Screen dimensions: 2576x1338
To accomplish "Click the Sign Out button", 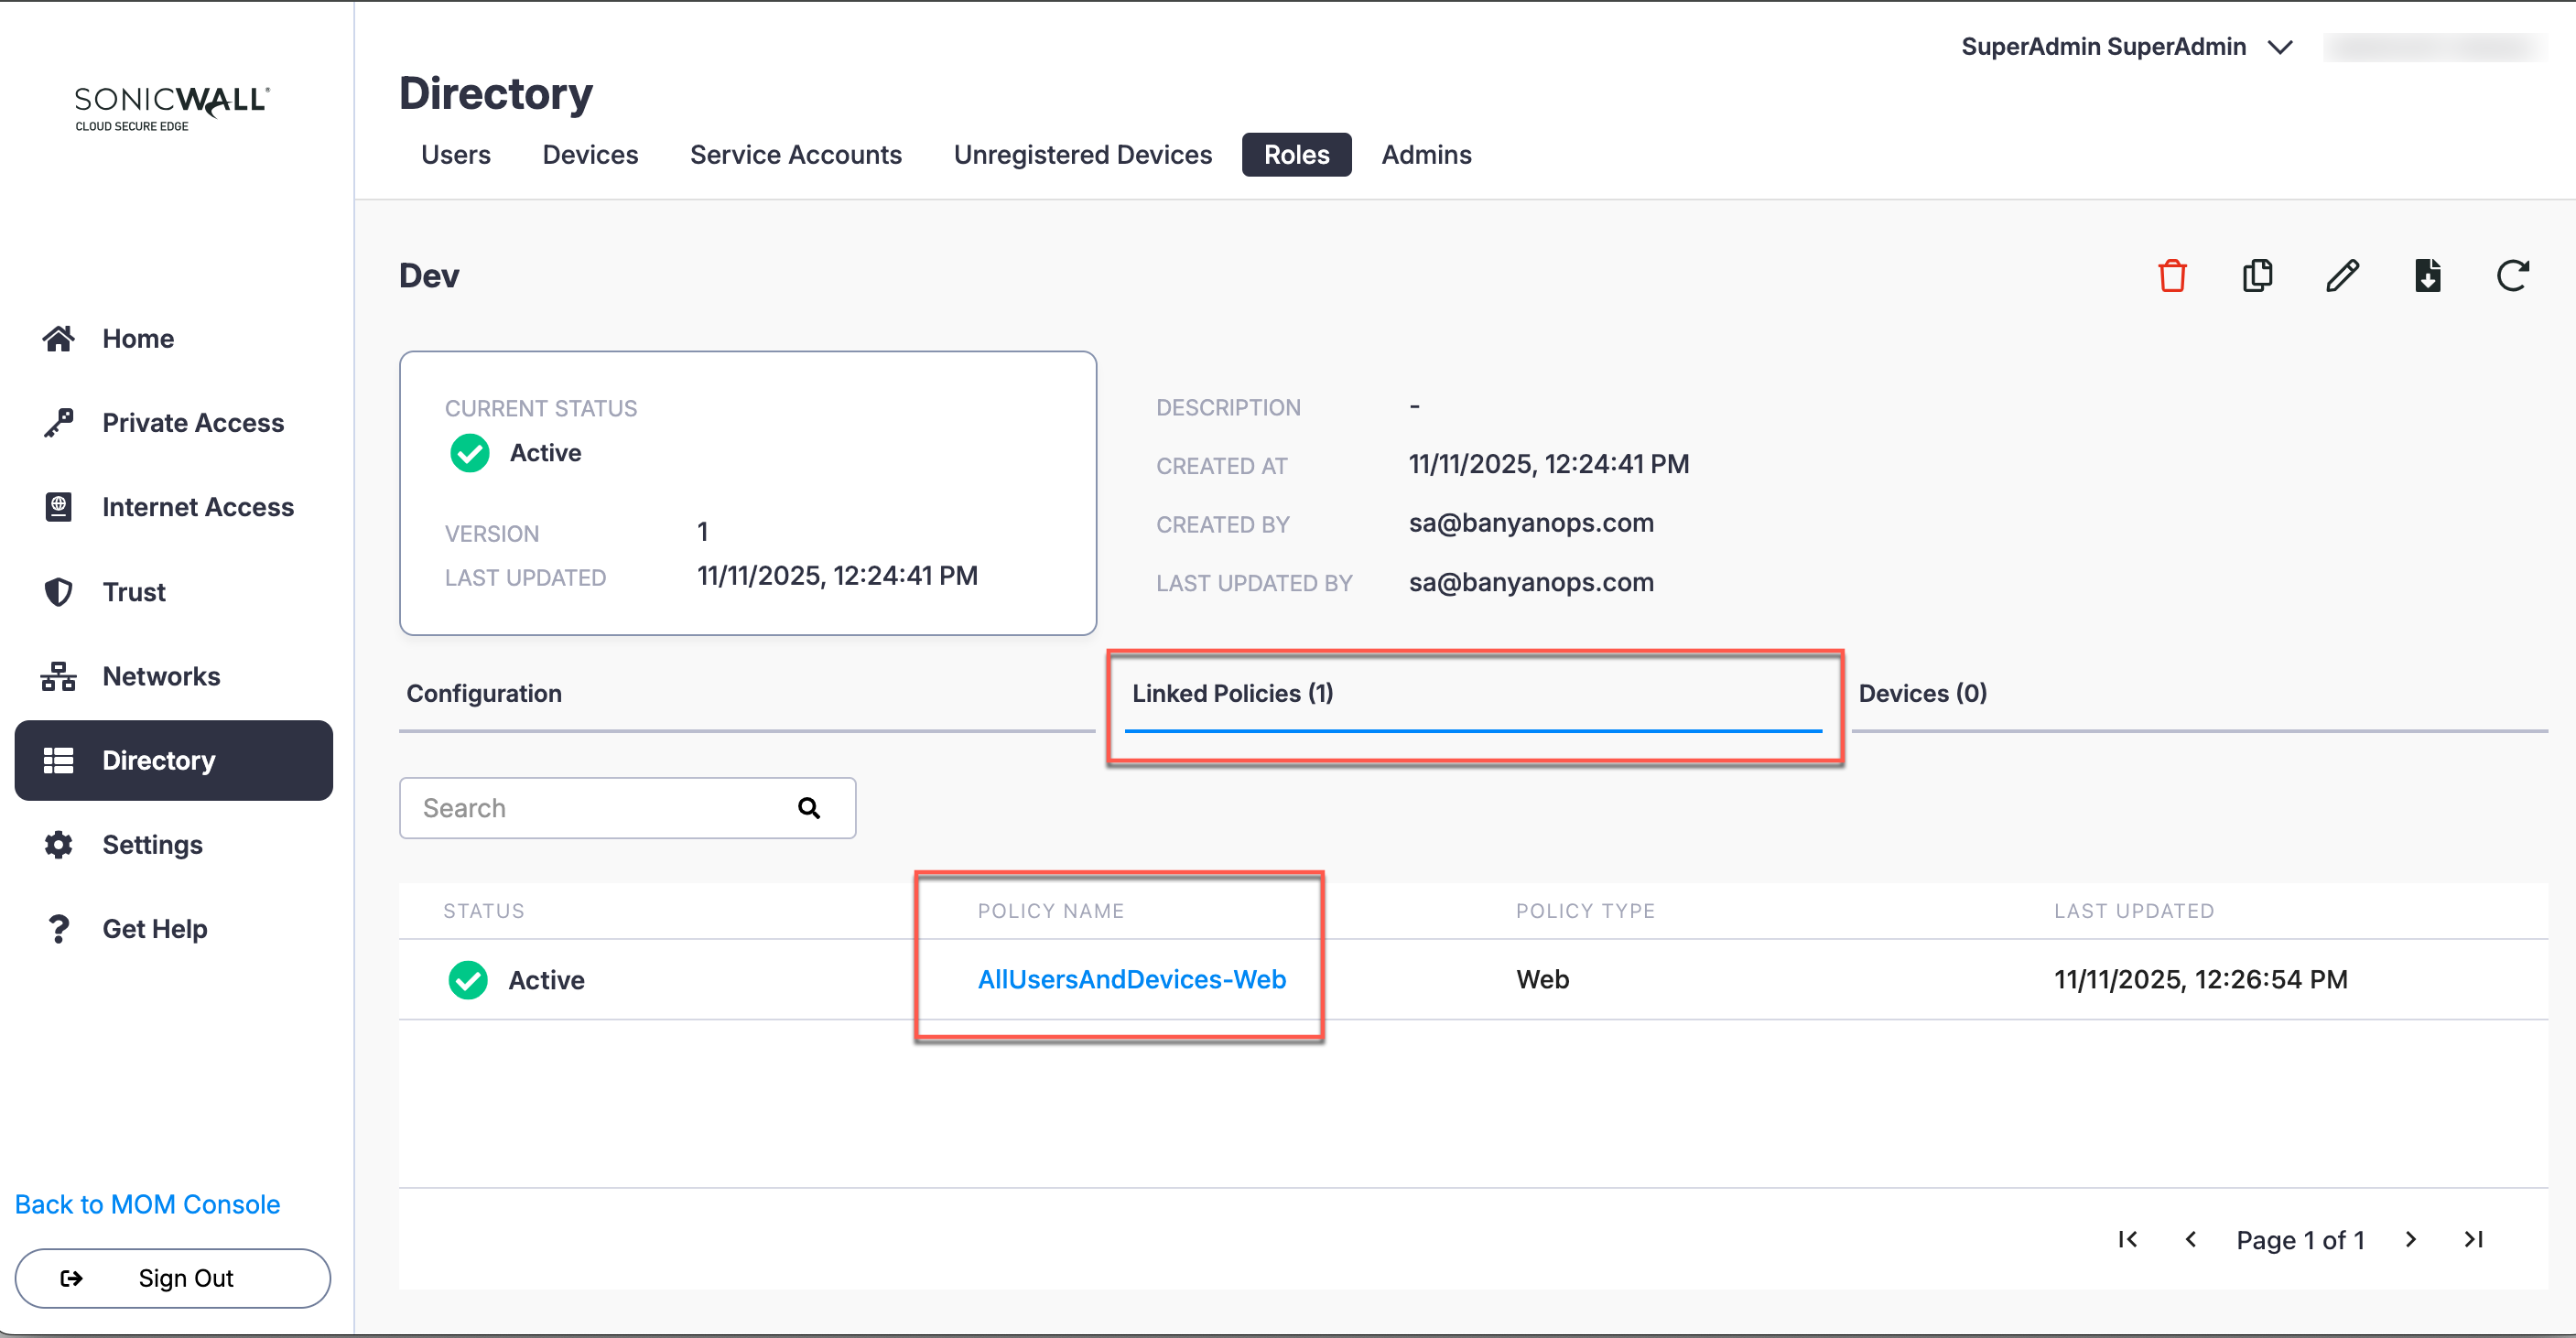I will (172, 1278).
